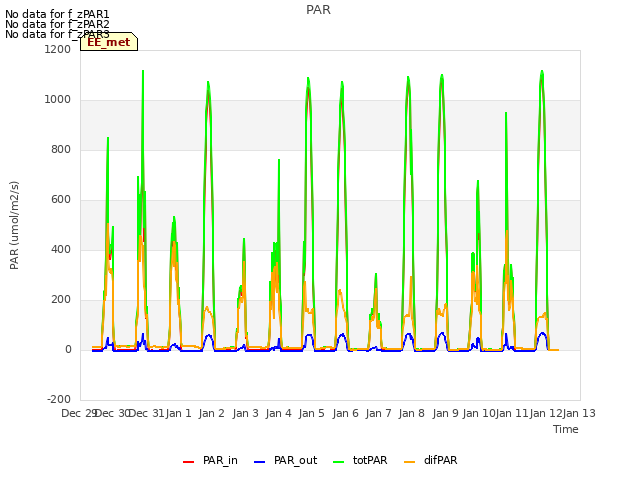Click the Dec 30 x-axis label
This screenshot has height=480, width=640.
point(113,413)
